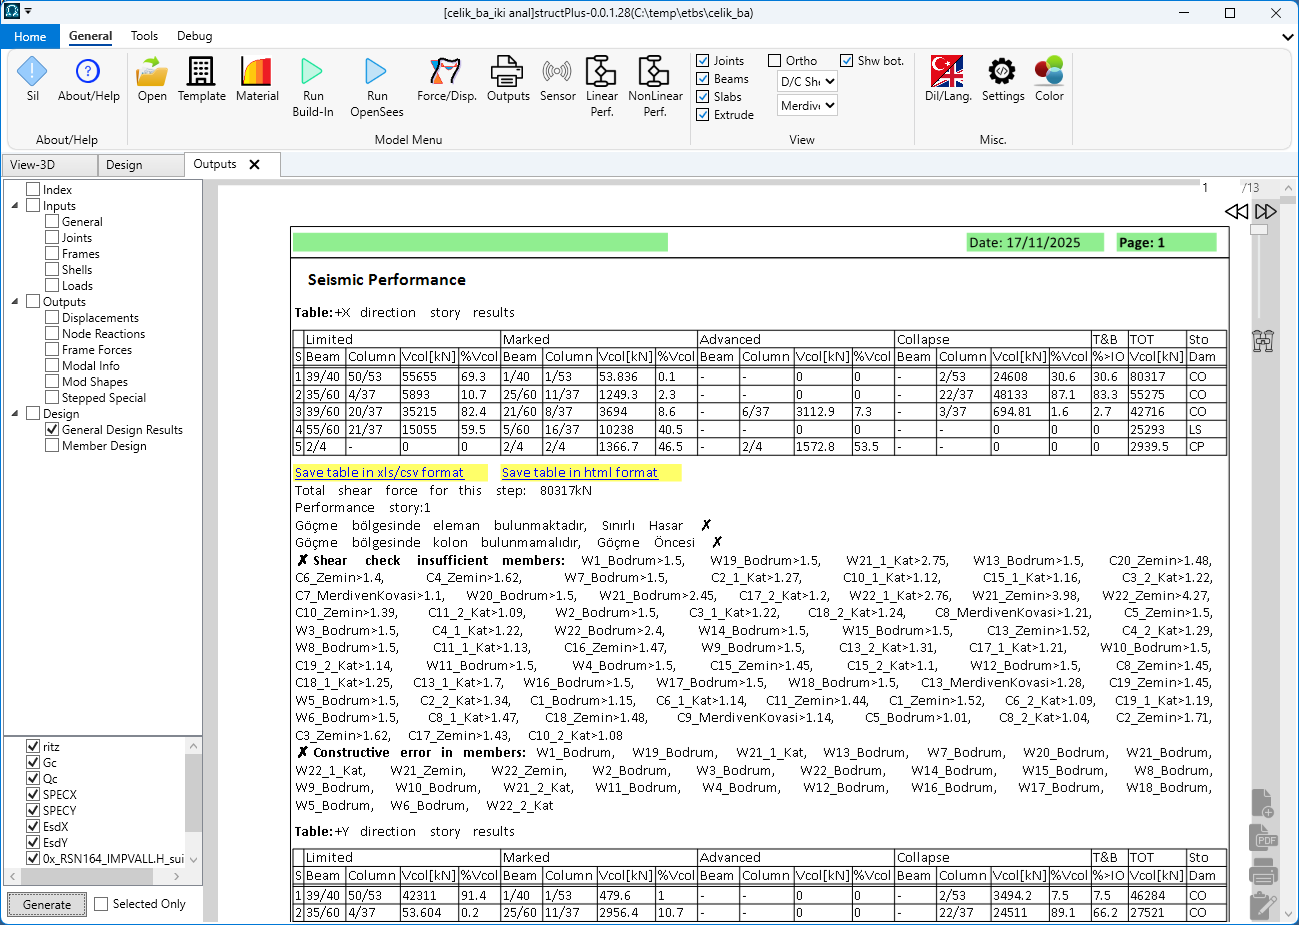Collapse the Design tree node
Screen dimensions: 1299x925
click(x=15, y=414)
